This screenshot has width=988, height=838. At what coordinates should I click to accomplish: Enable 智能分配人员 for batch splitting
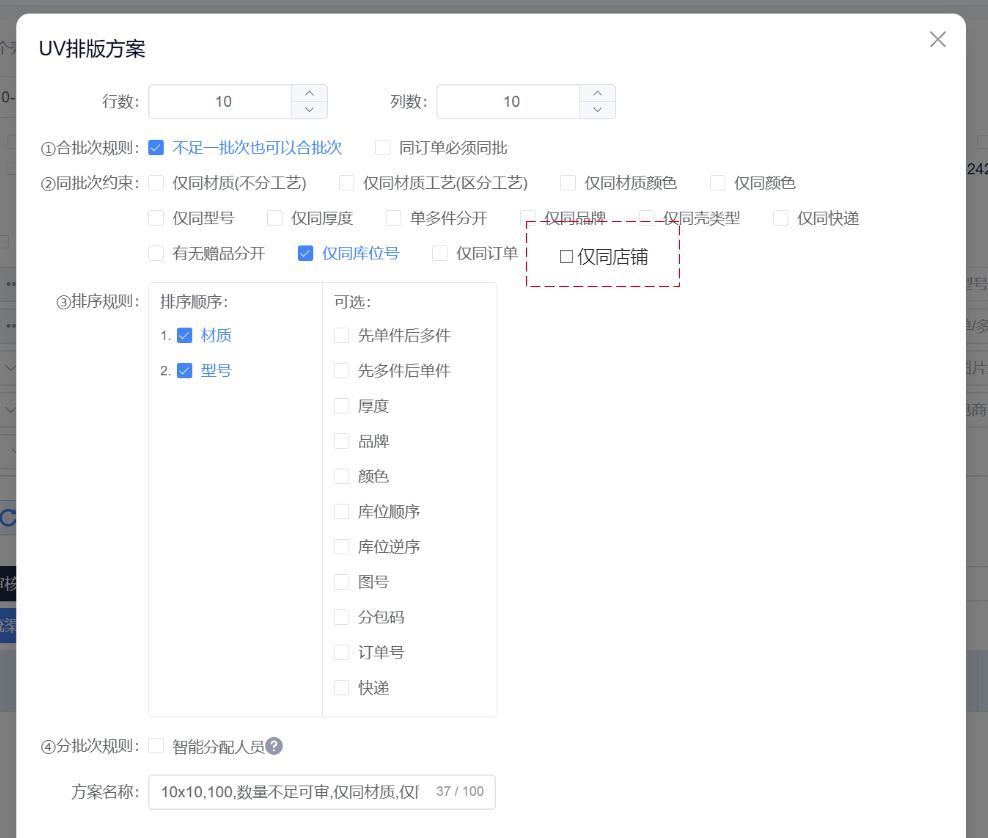coord(156,746)
